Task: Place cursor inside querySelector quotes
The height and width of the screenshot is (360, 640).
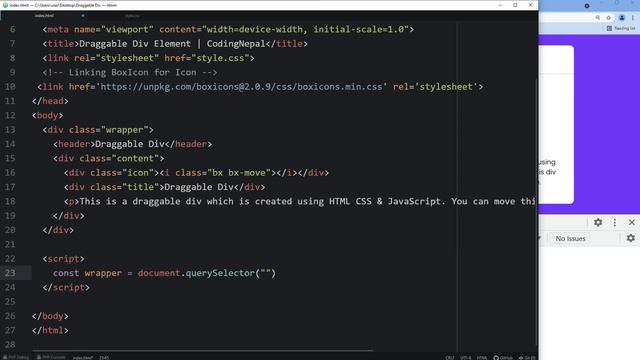Action: click(266, 273)
